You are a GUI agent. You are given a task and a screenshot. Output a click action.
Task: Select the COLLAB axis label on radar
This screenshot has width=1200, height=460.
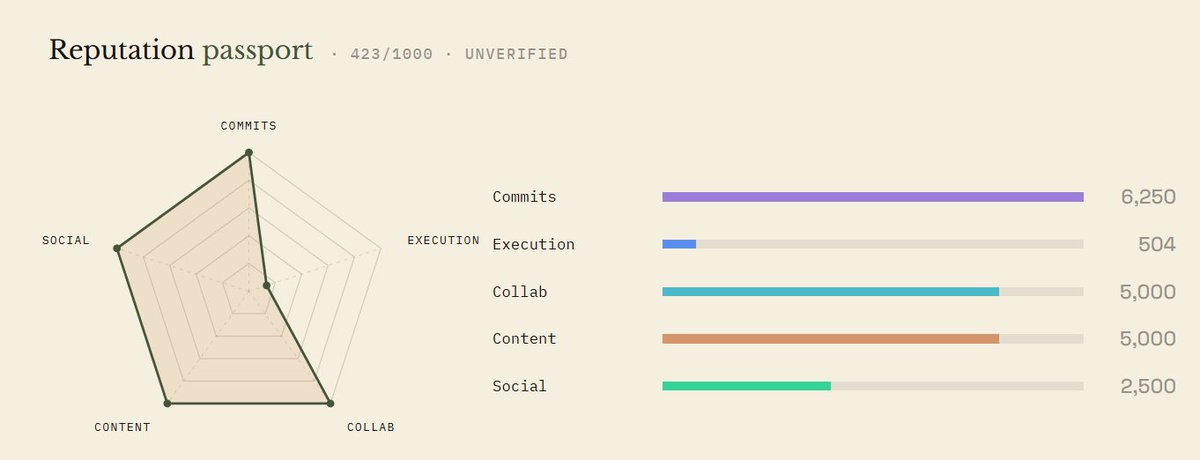coord(371,427)
